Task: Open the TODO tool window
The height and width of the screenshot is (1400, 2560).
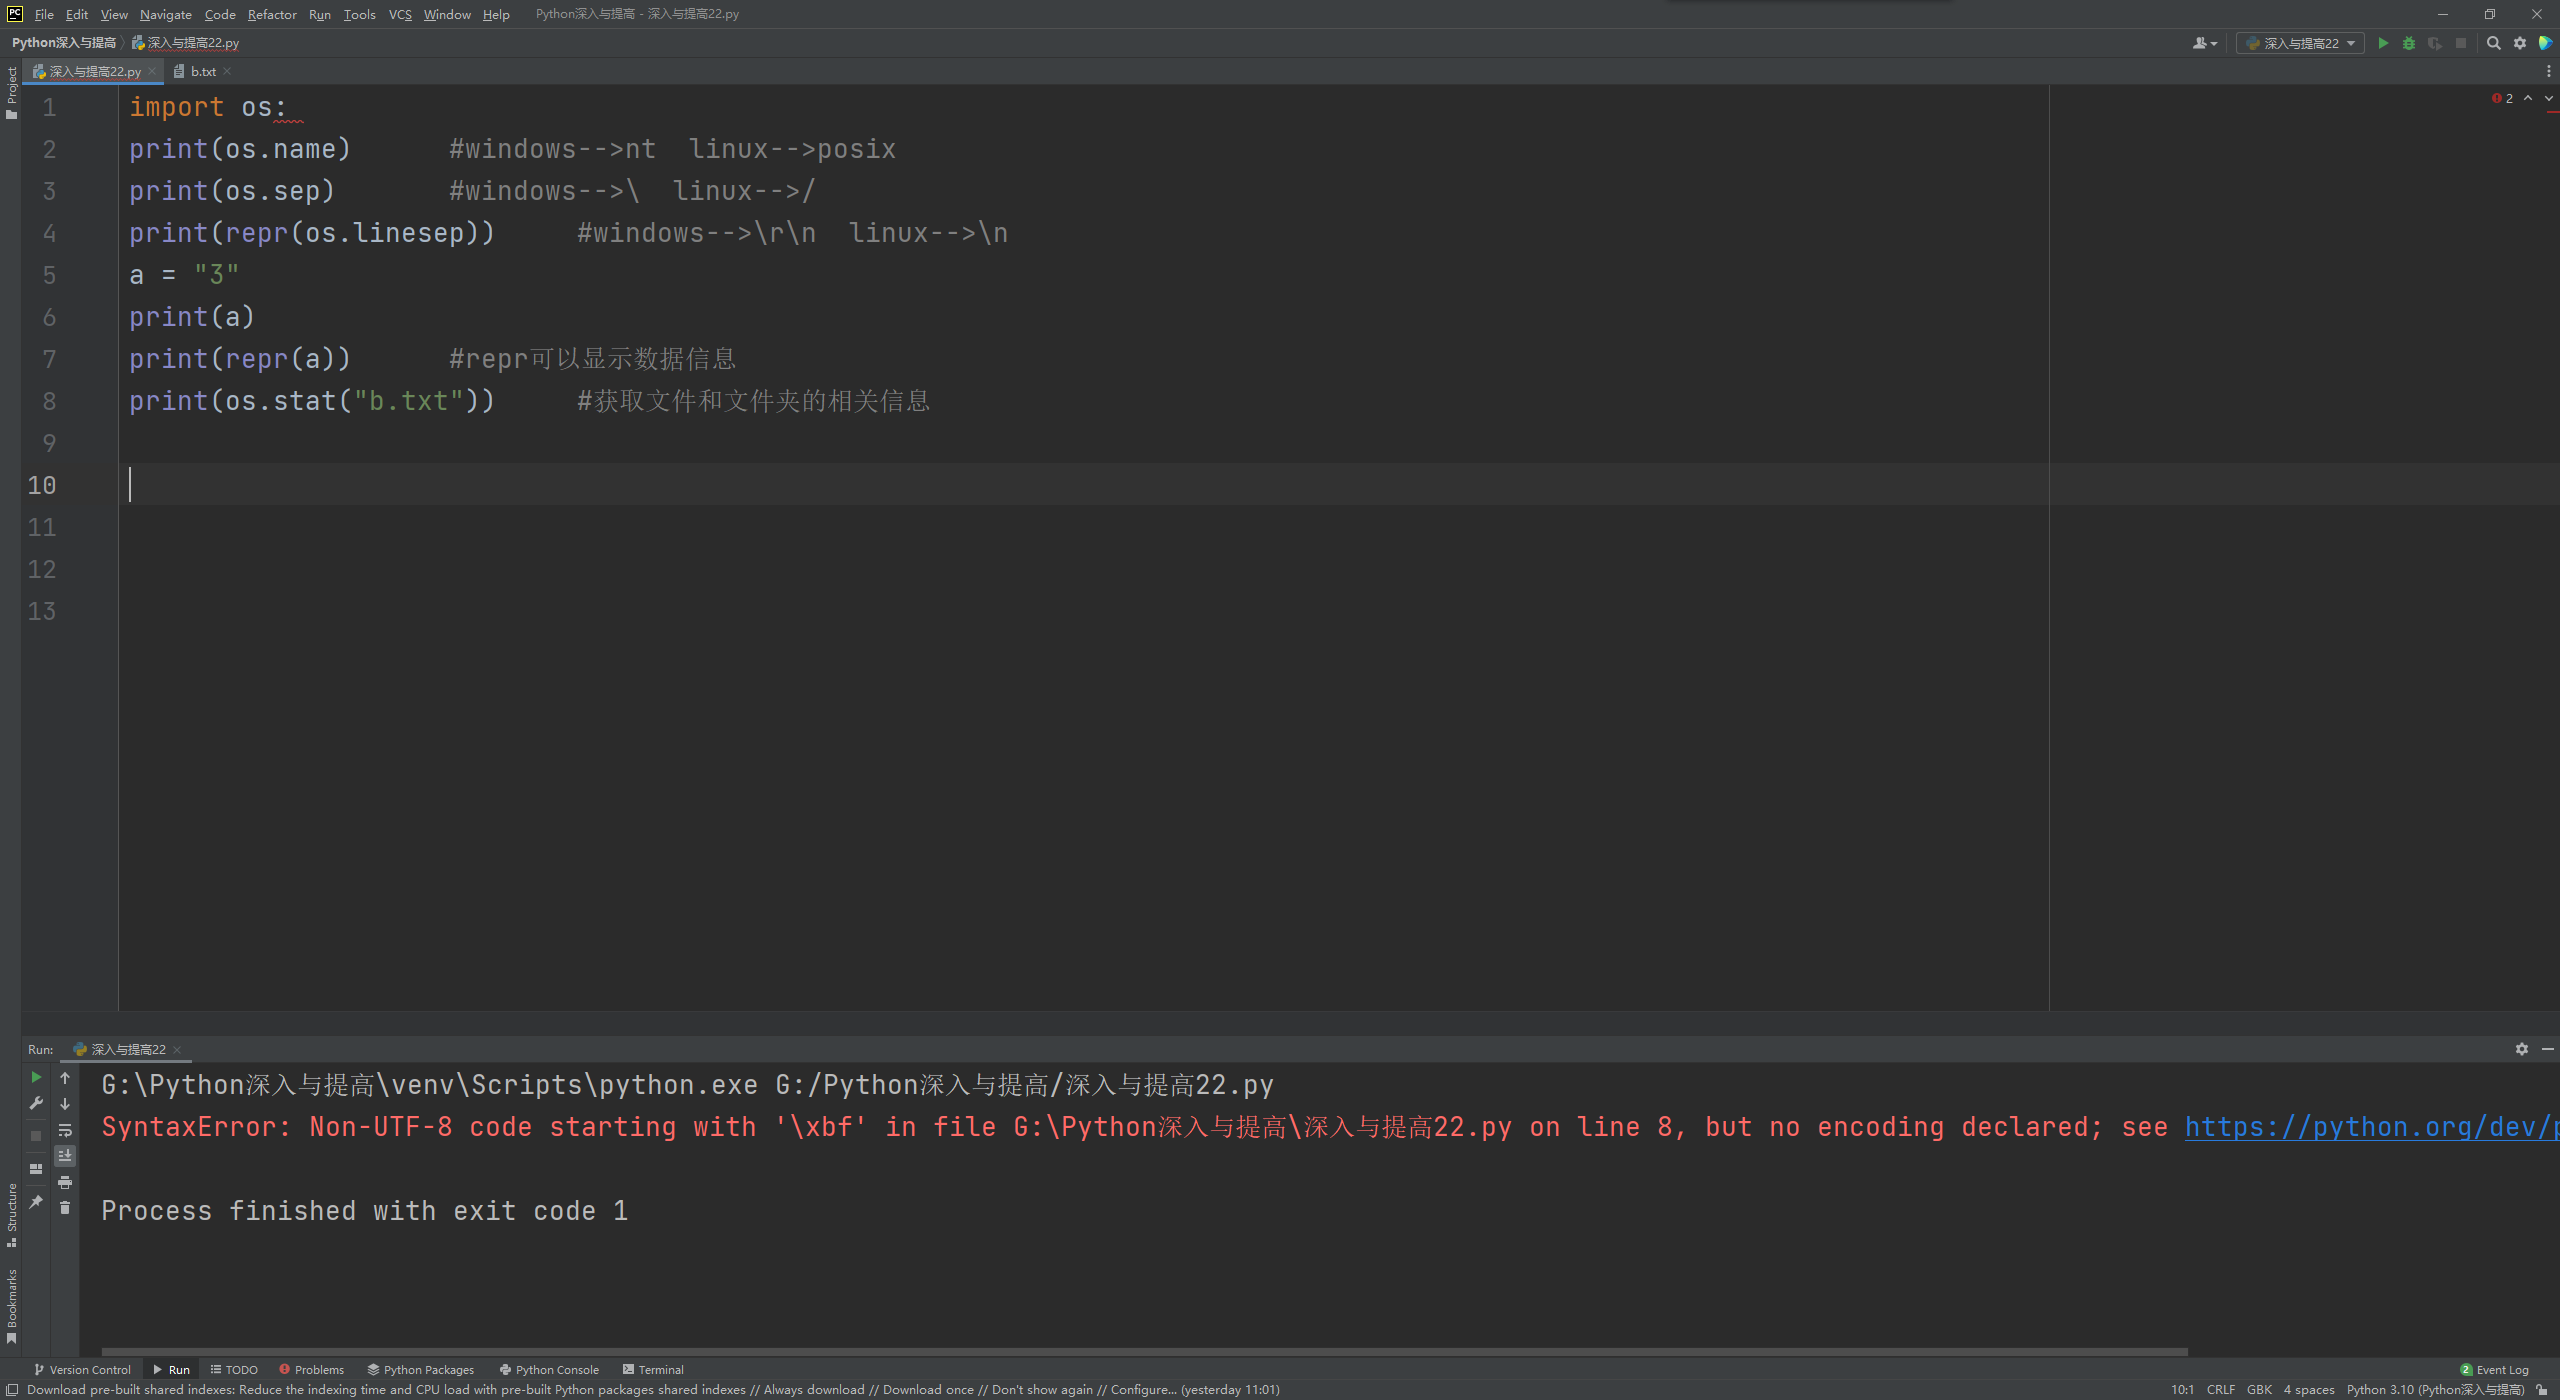Action: pyautogui.click(x=234, y=1370)
